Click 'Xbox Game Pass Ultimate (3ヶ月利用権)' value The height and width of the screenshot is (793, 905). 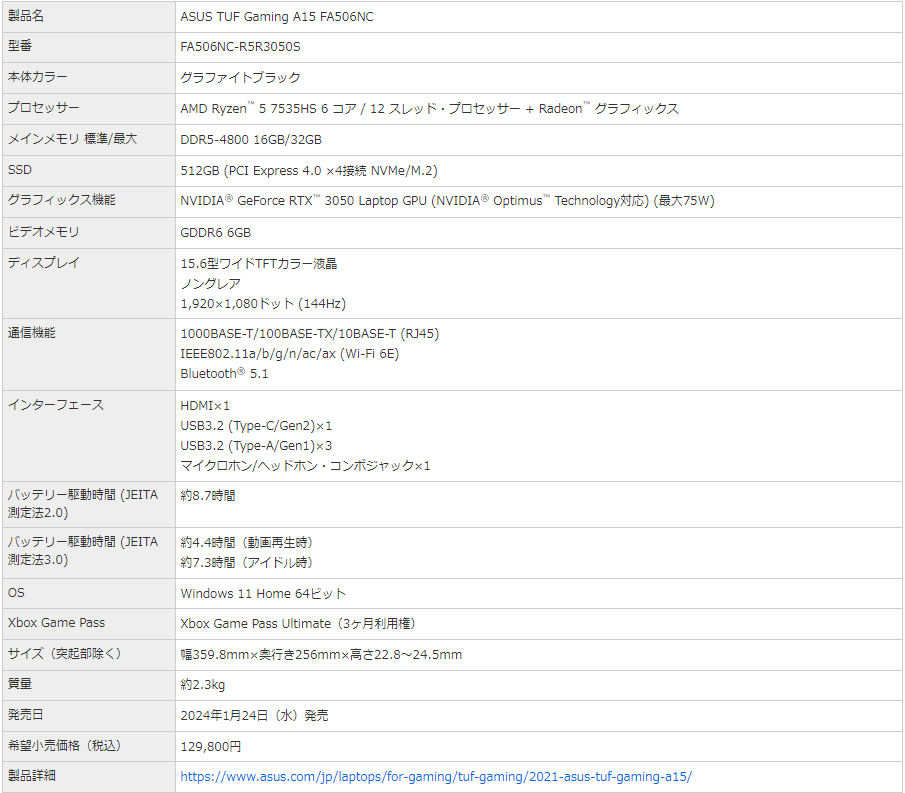[298, 624]
